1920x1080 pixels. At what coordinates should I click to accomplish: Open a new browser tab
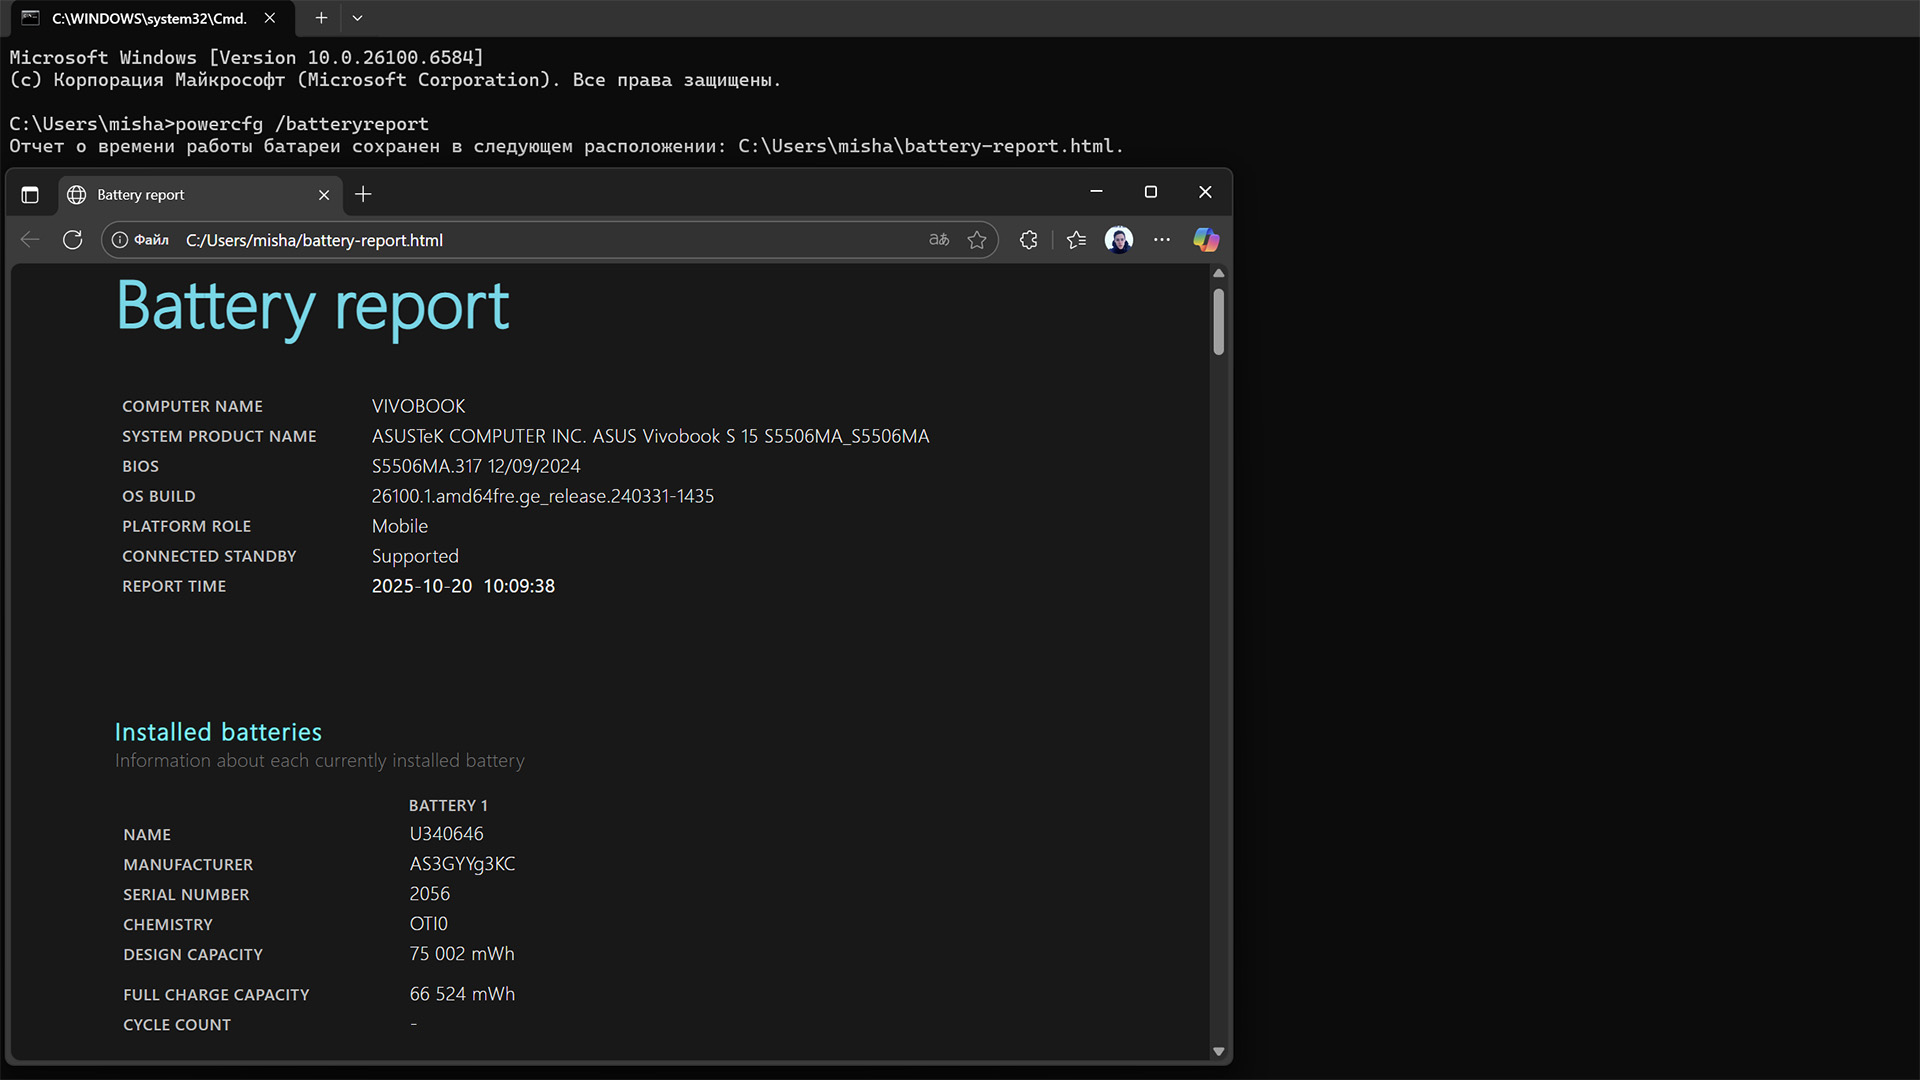[363, 195]
